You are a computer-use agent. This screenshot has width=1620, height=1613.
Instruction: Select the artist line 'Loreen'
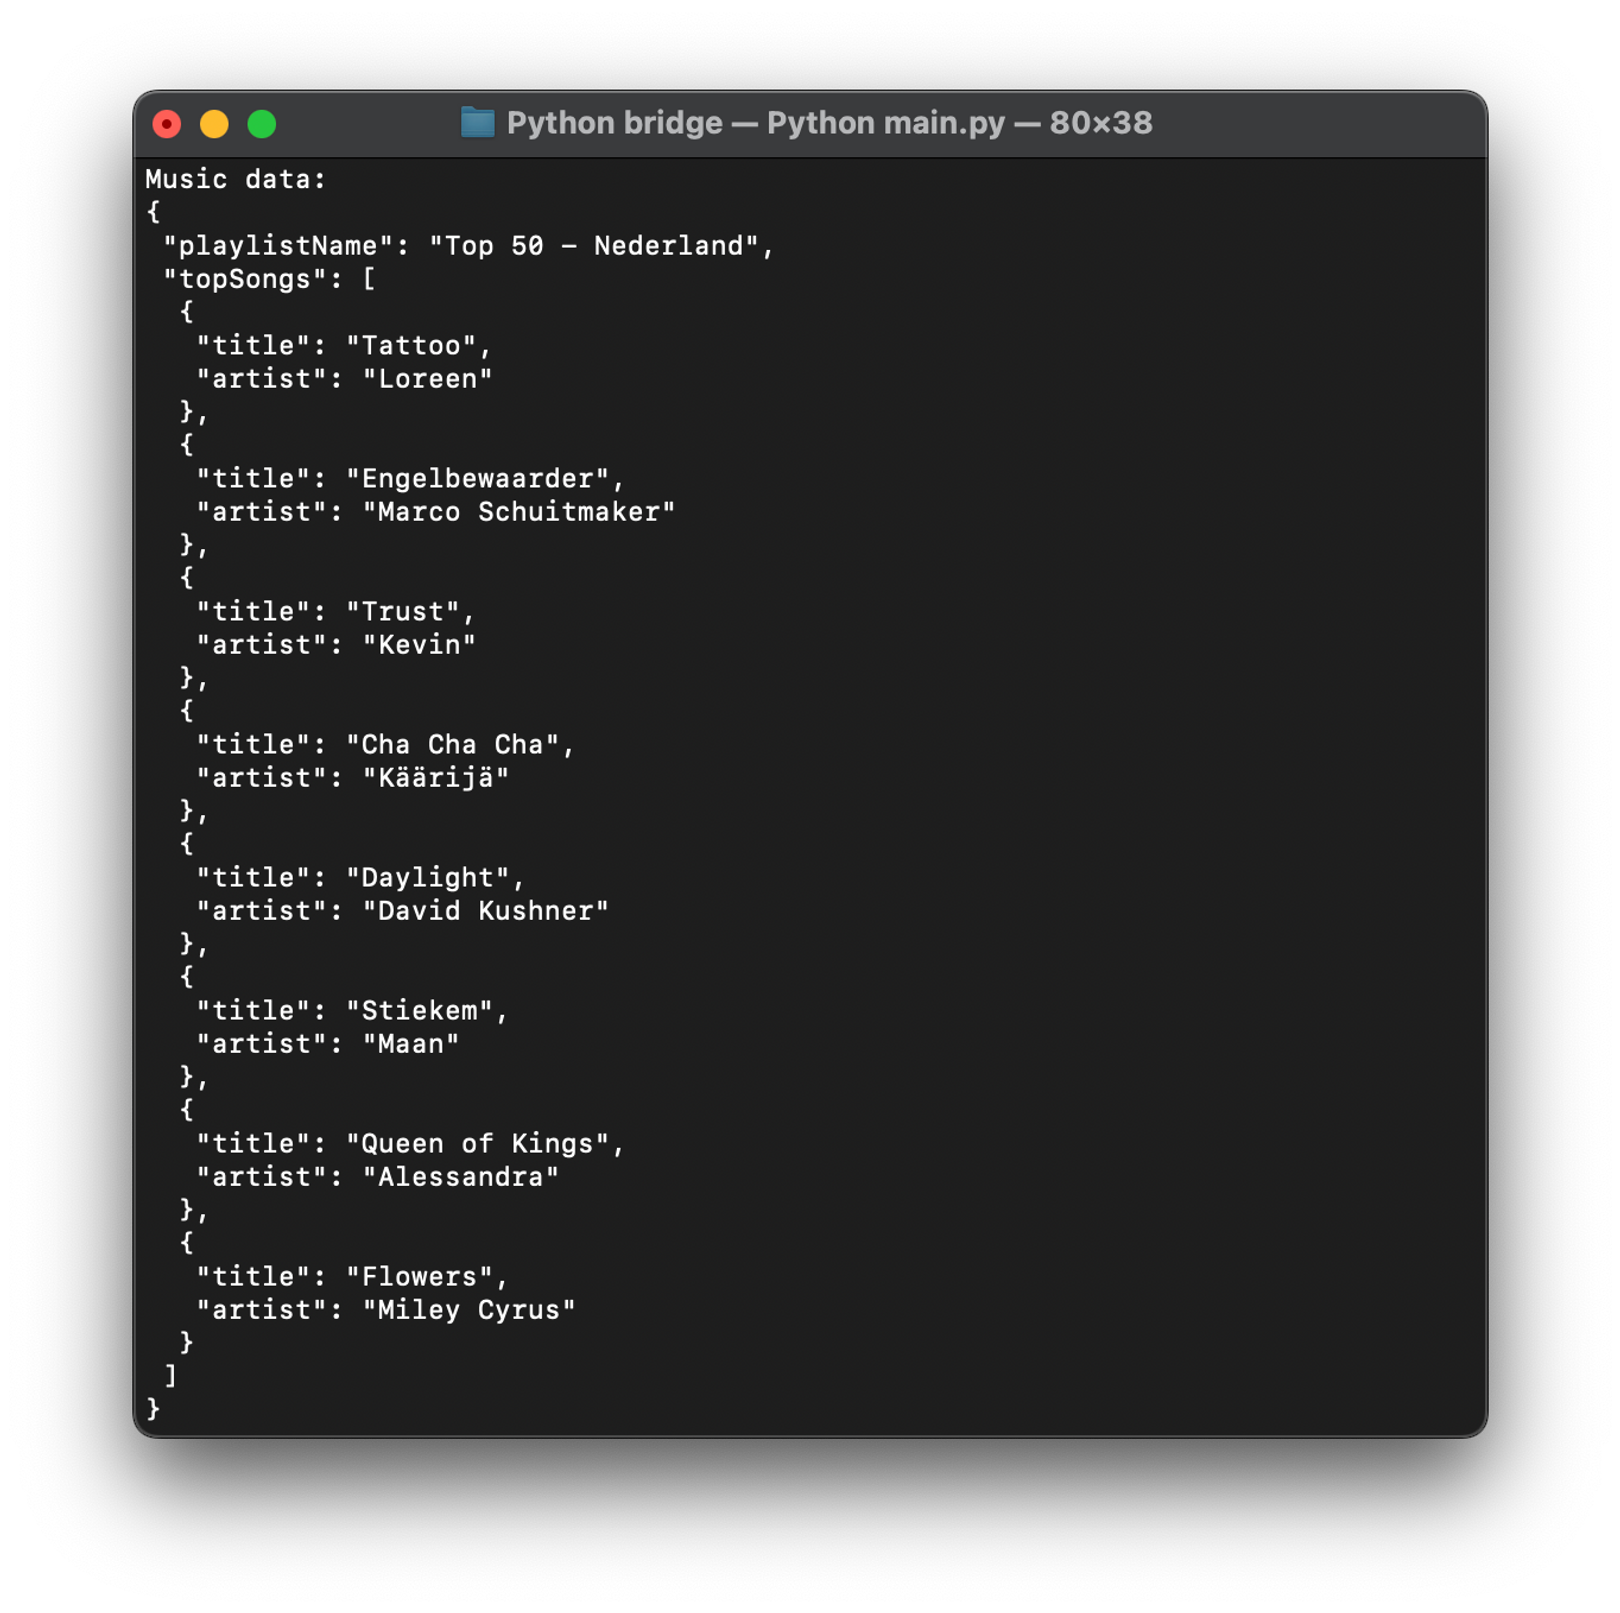(344, 379)
